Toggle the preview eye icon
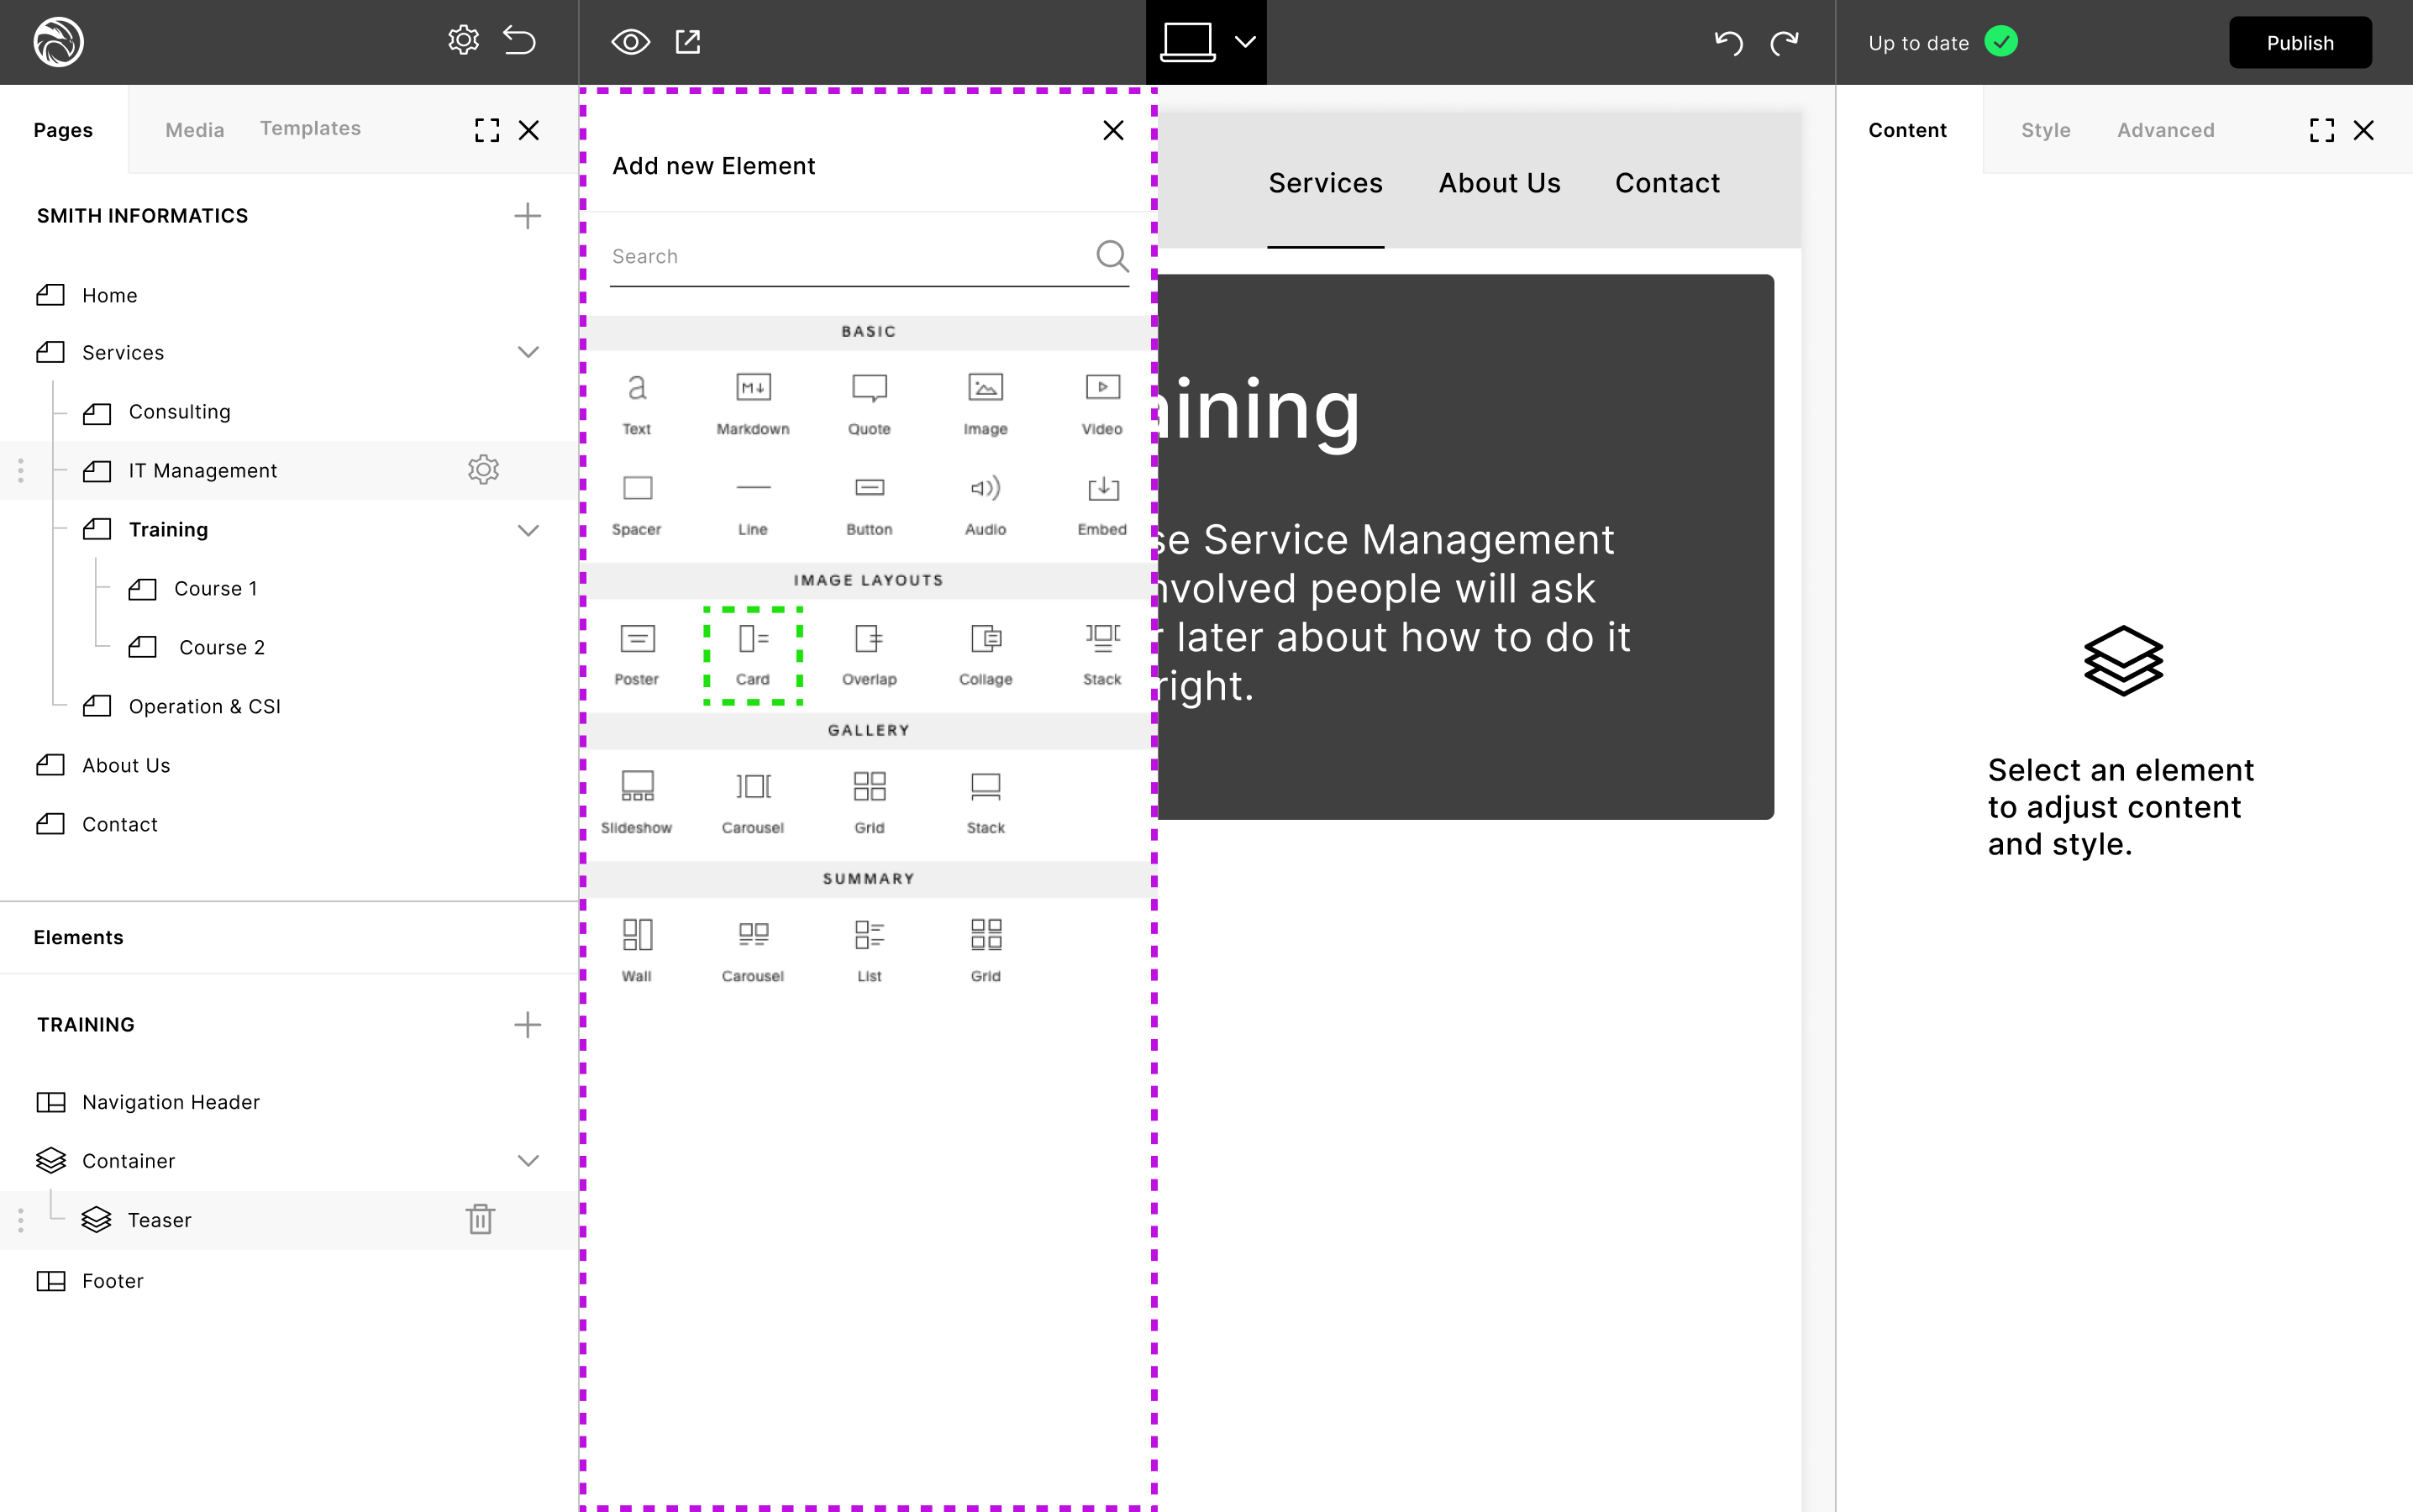Viewport: 2413px width, 1512px height. coord(630,42)
